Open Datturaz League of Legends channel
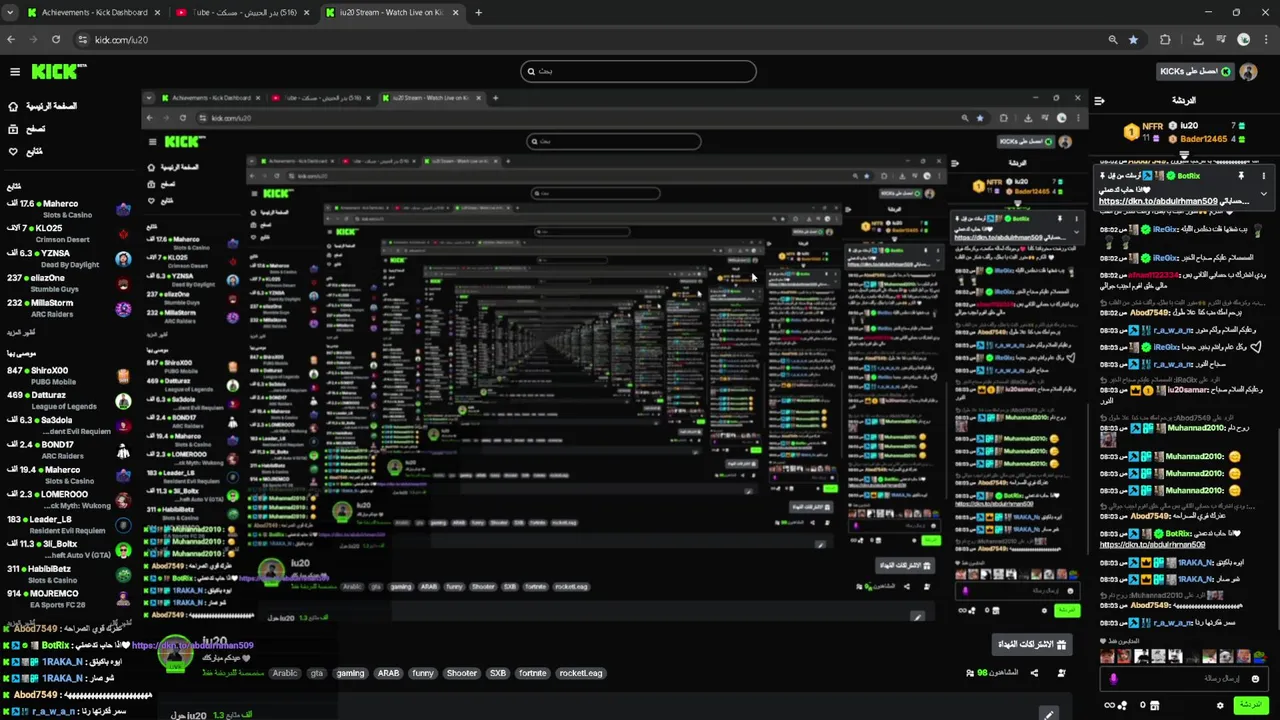Viewport: 1280px width, 720px height. [x=68, y=401]
